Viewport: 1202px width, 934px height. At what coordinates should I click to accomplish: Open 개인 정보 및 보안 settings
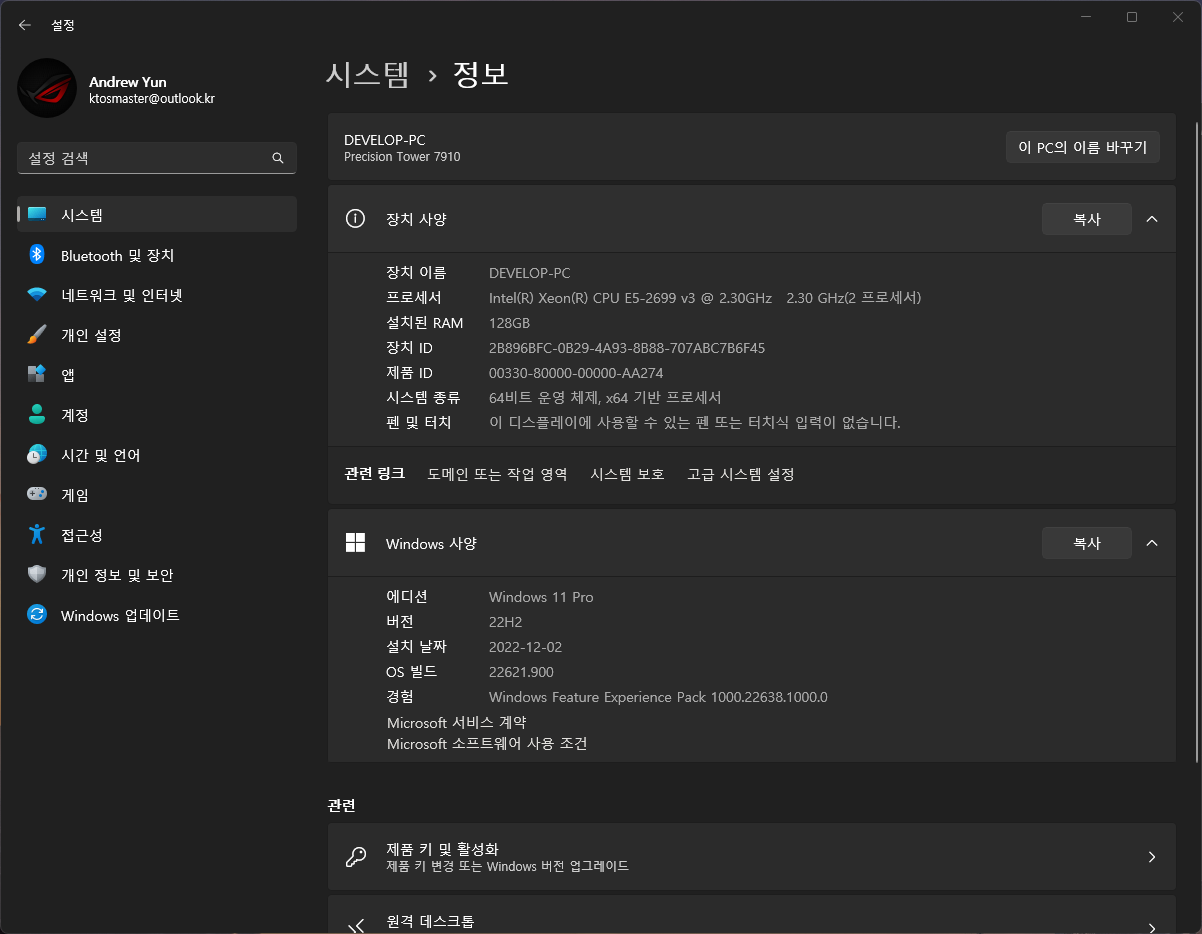[157, 575]
